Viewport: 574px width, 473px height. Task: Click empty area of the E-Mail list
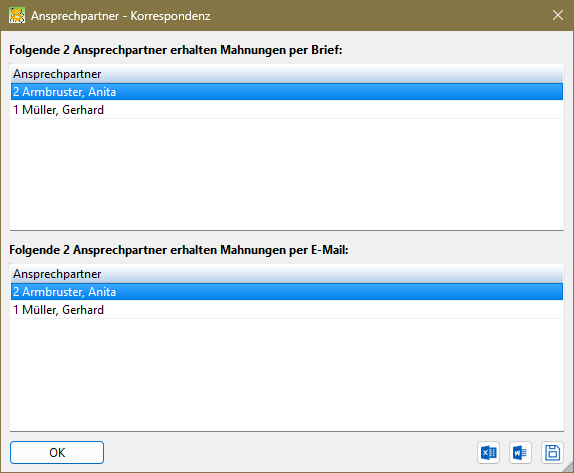coord(287,374)
